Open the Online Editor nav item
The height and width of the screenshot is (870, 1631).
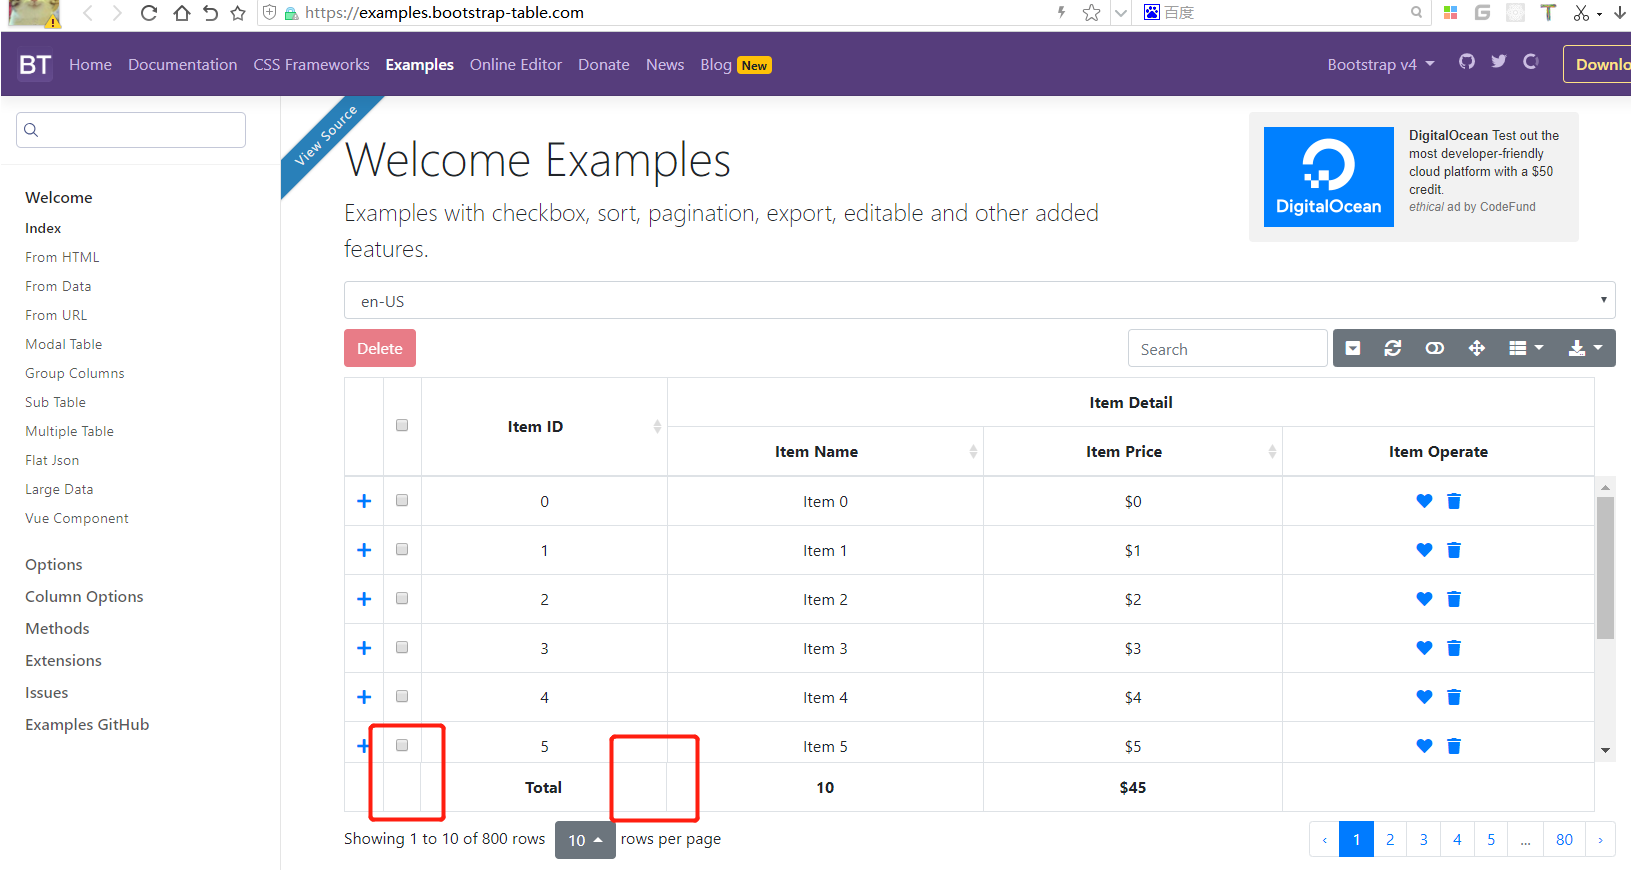click(x=516, y=64)
